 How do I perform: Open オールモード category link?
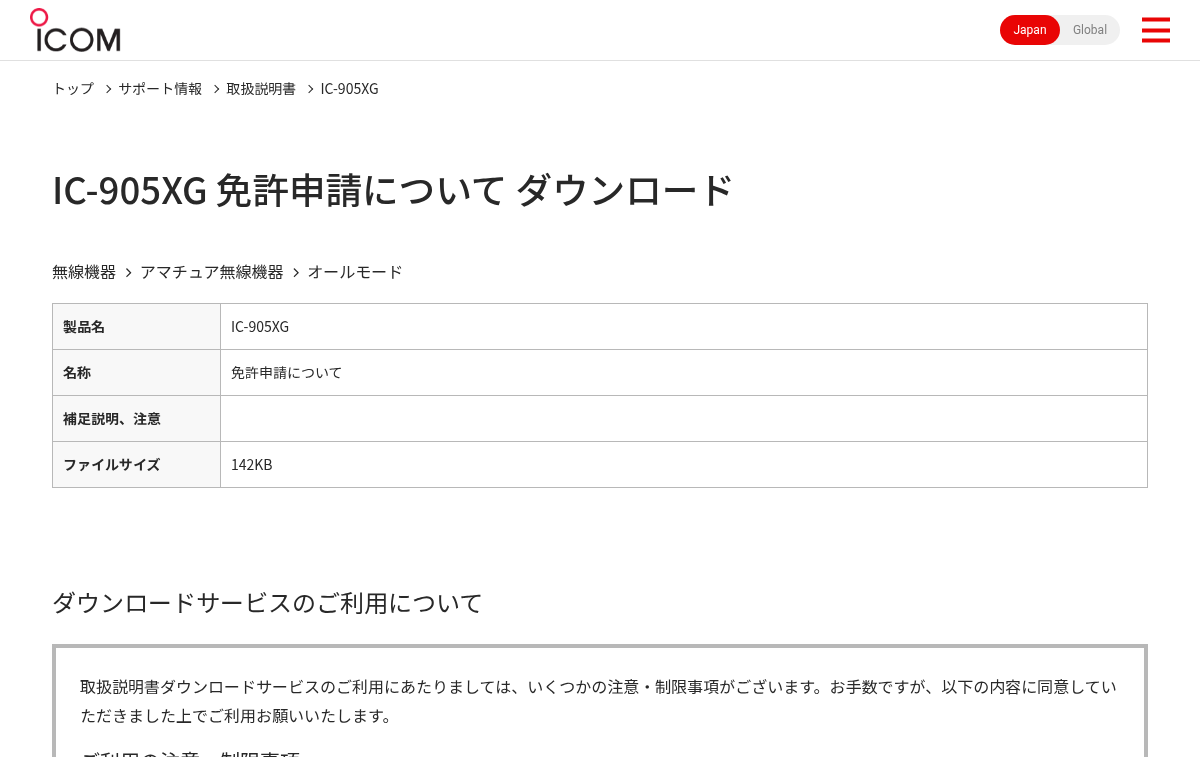(355, 272)
